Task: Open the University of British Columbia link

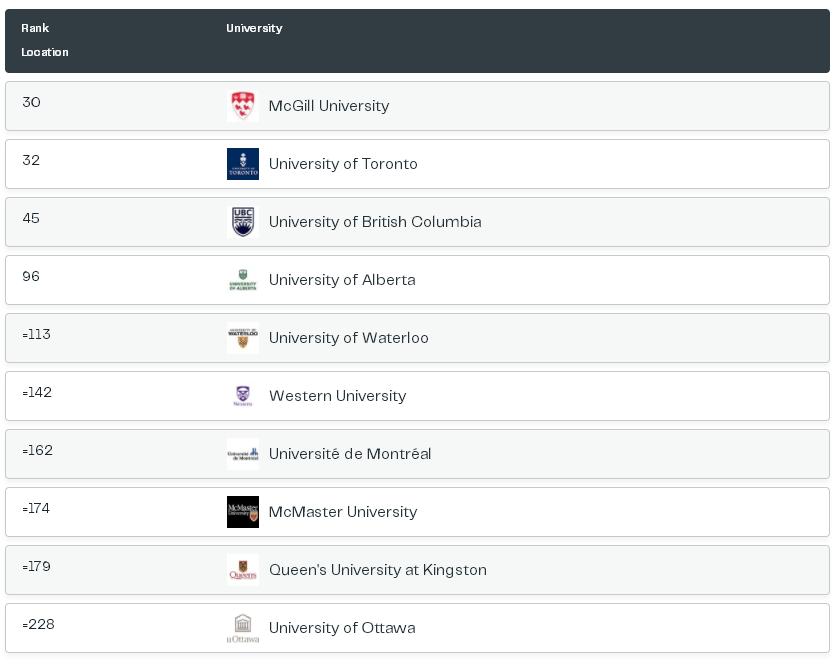Action: (x=375, y=222)
